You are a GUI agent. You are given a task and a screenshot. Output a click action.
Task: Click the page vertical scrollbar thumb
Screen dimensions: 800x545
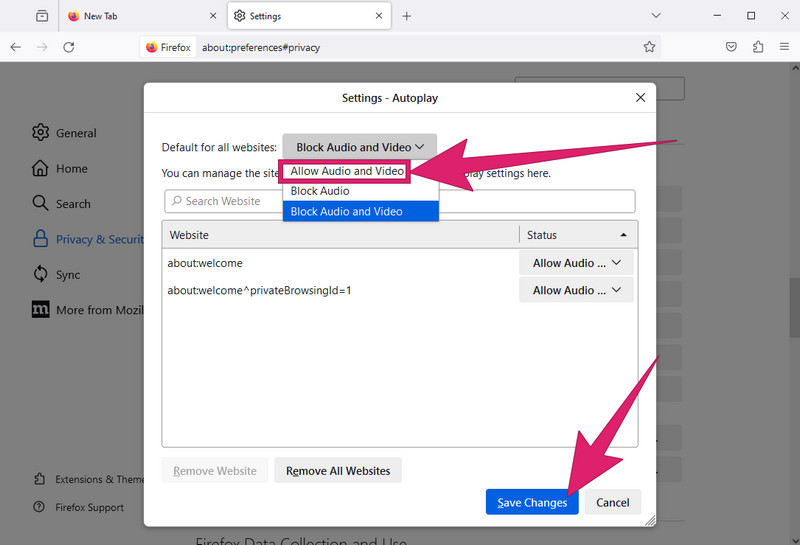pyautogui.click(x=794, y=307)
